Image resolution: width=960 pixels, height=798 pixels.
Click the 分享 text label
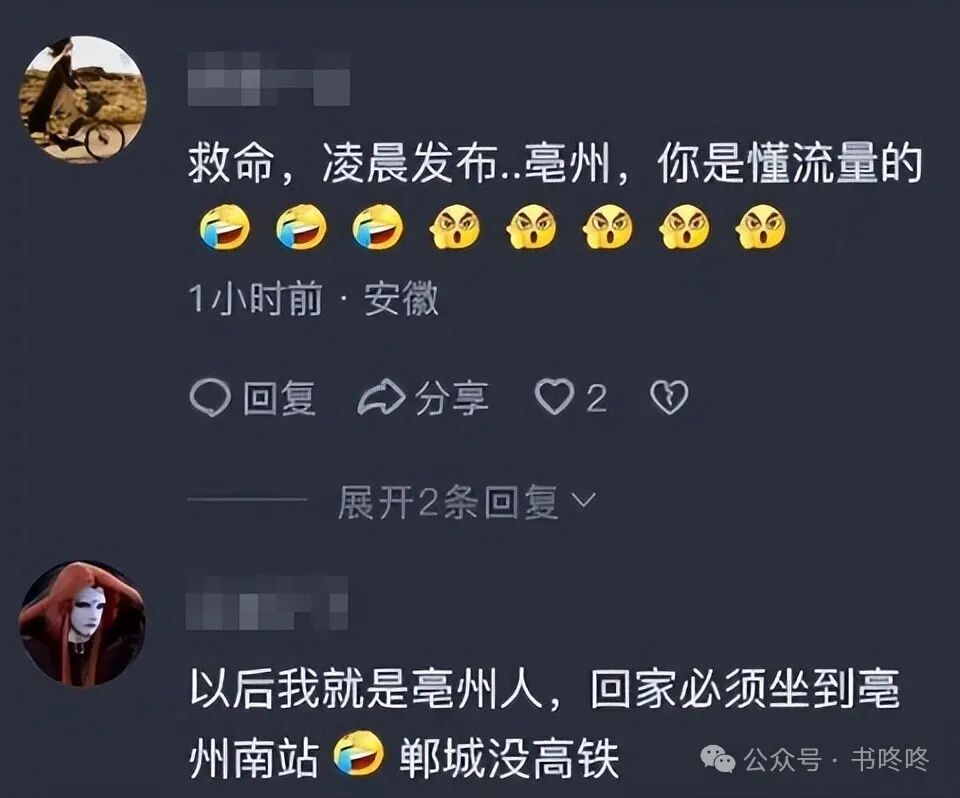pyautogui.click(x=452, y=399)
